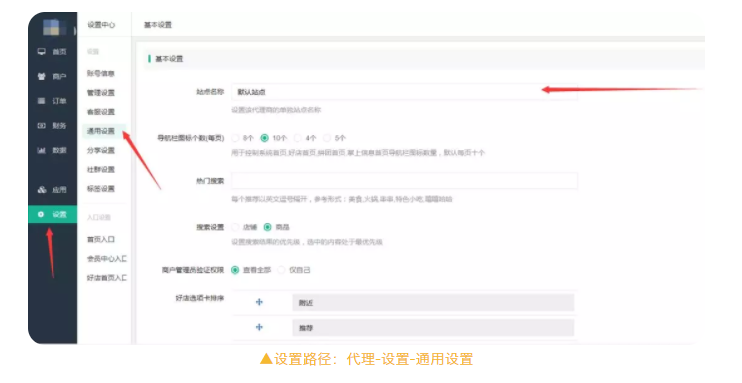Open 分享设置 in settings menu

tap(100, 150)
